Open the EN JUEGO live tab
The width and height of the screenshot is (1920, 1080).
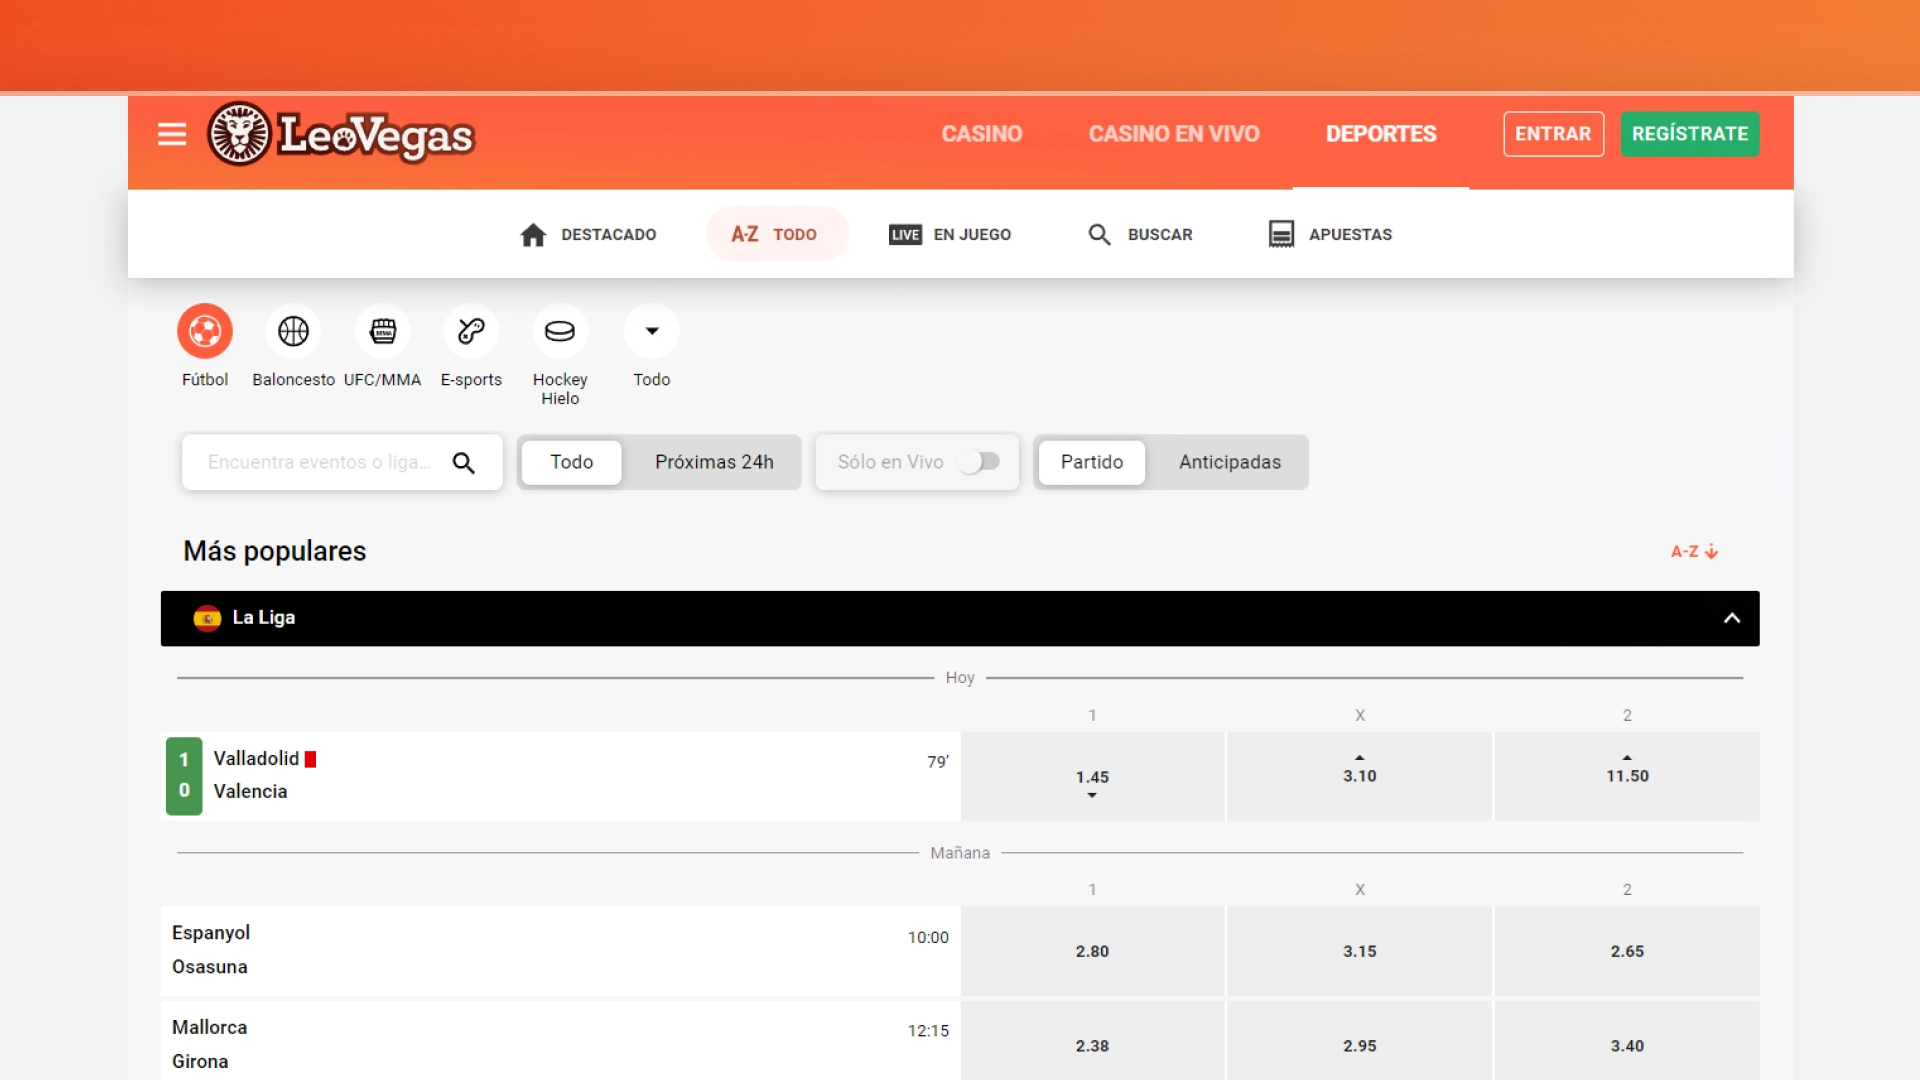950,234
